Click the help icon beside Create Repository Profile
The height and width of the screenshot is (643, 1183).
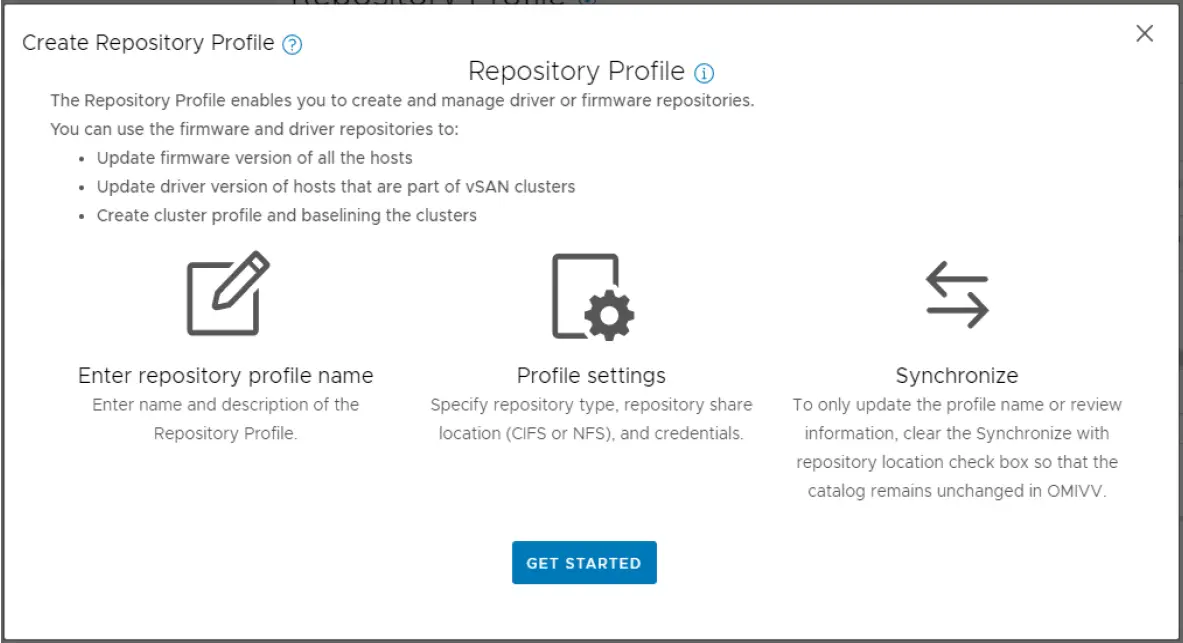coord(292,44)
